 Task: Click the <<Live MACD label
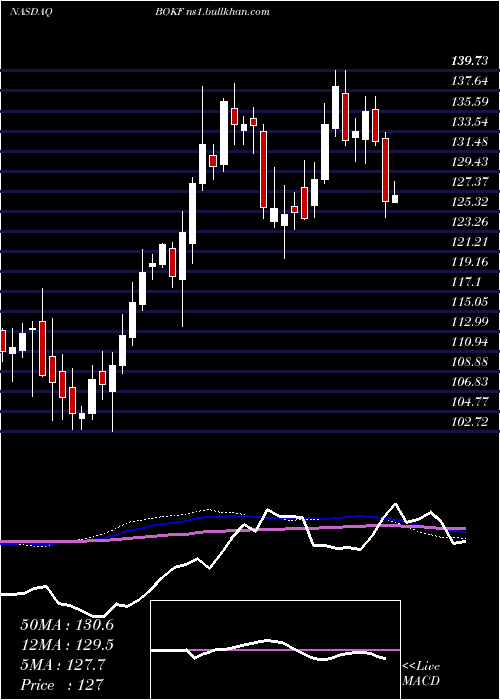point(421,674)
